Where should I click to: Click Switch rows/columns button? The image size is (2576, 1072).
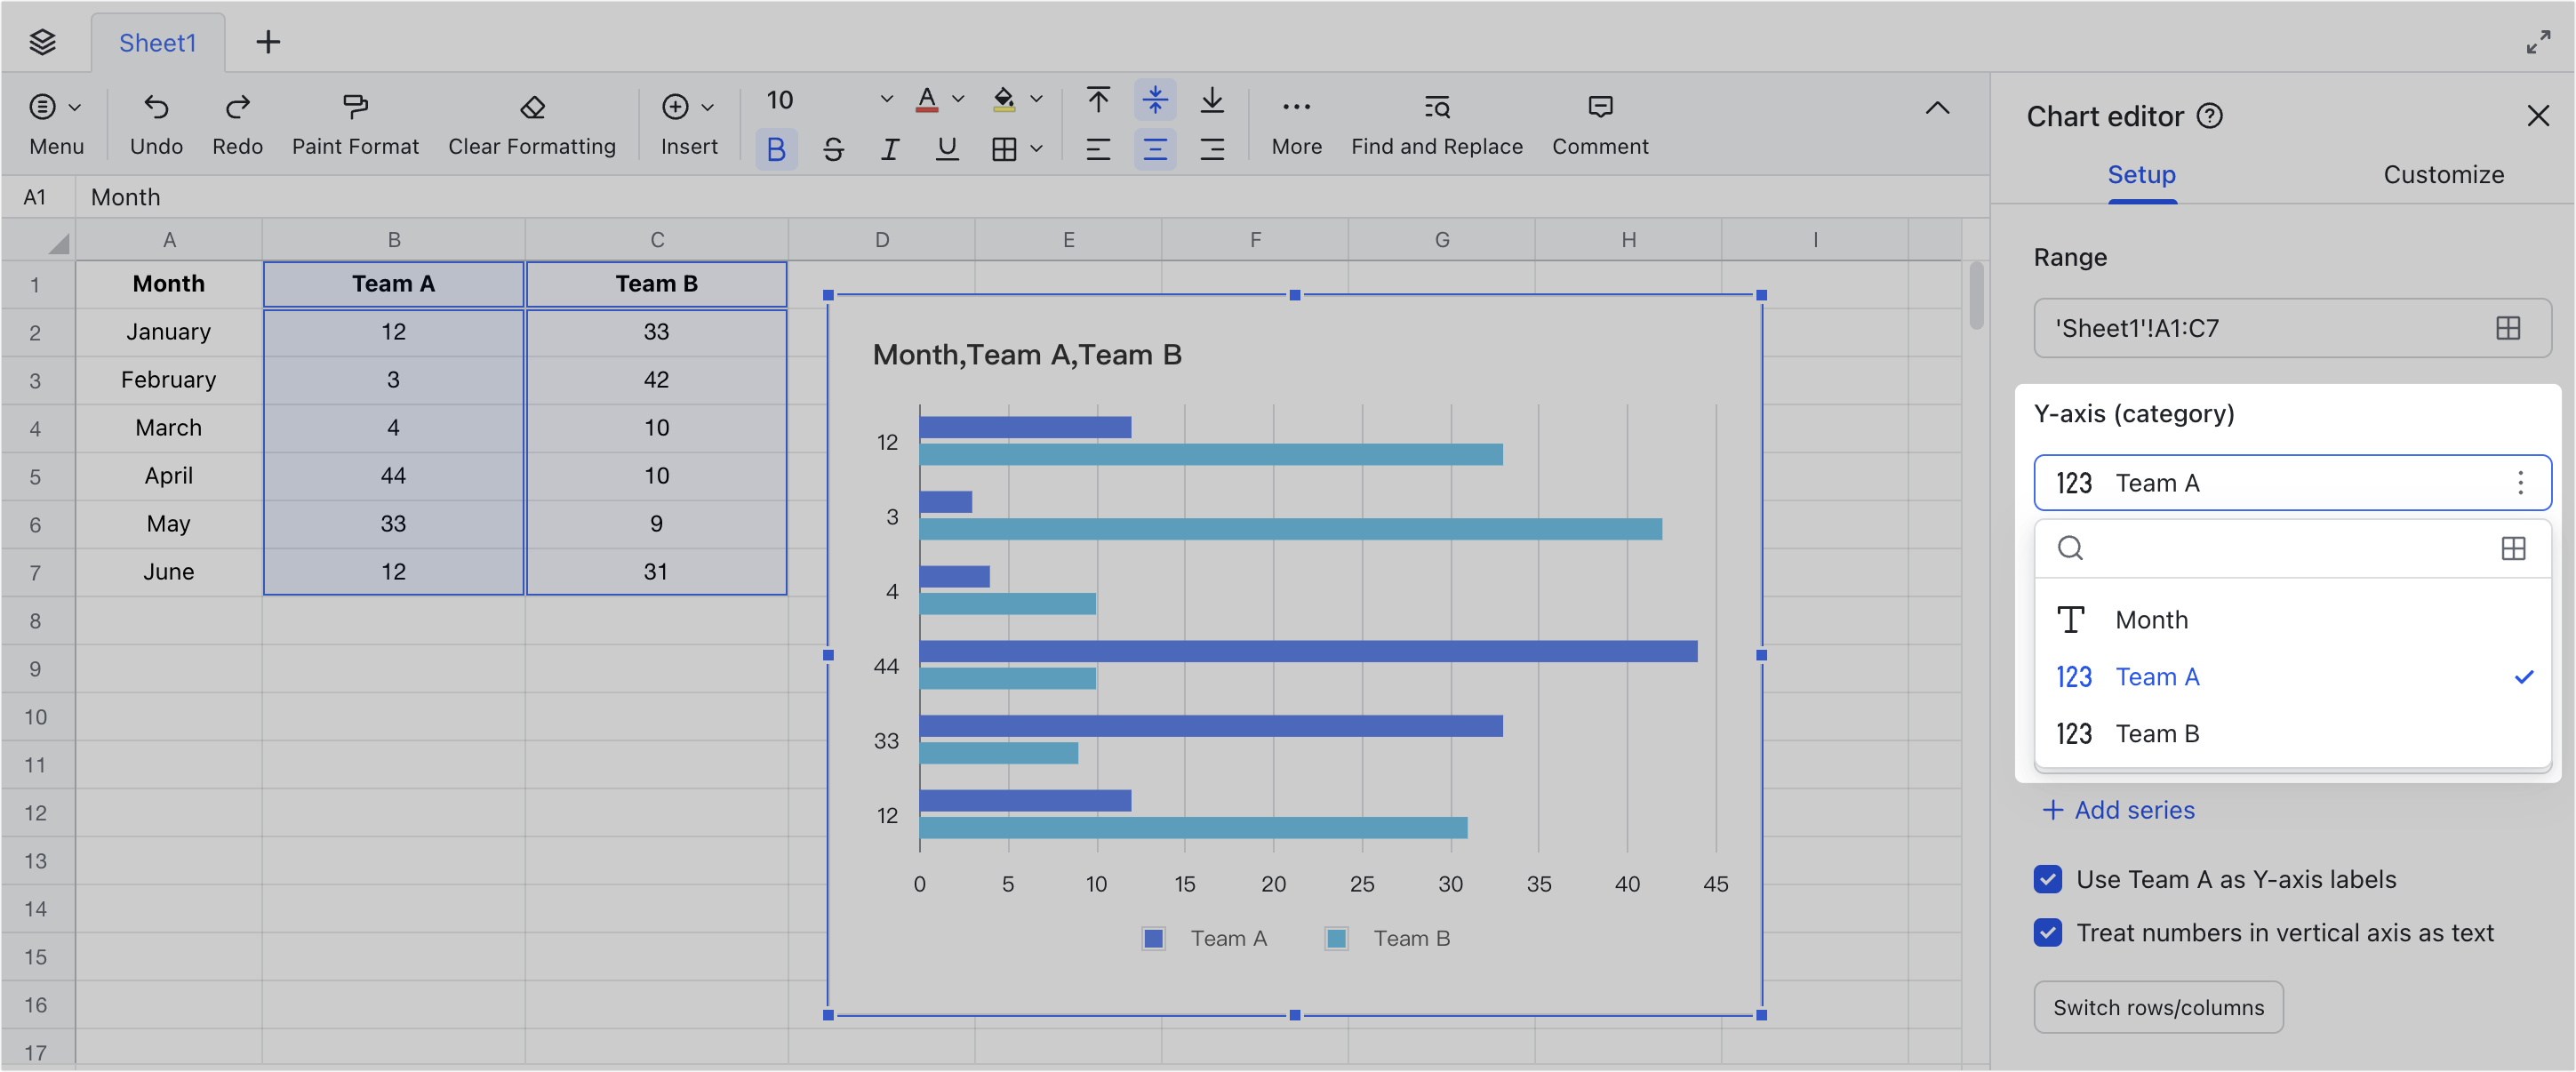click(x=2158, y=1007)
